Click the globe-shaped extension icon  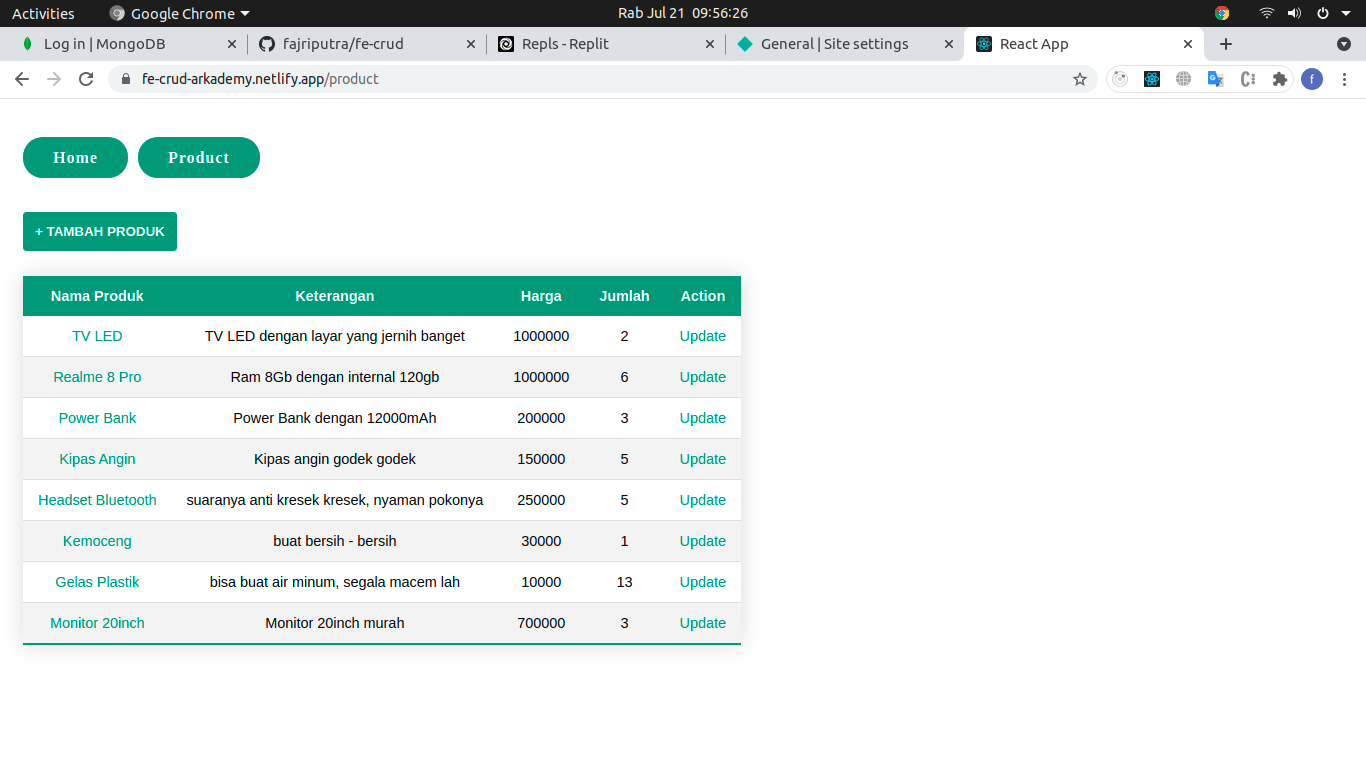[1184, 78]
